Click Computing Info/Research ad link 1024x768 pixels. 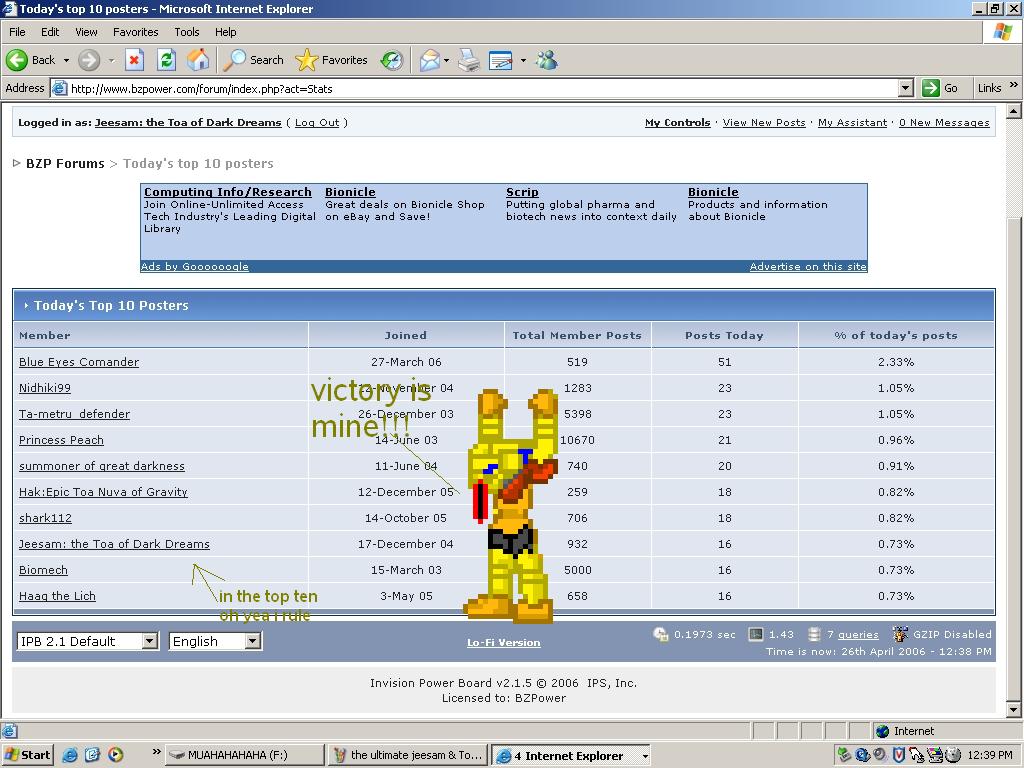[227, 192]
